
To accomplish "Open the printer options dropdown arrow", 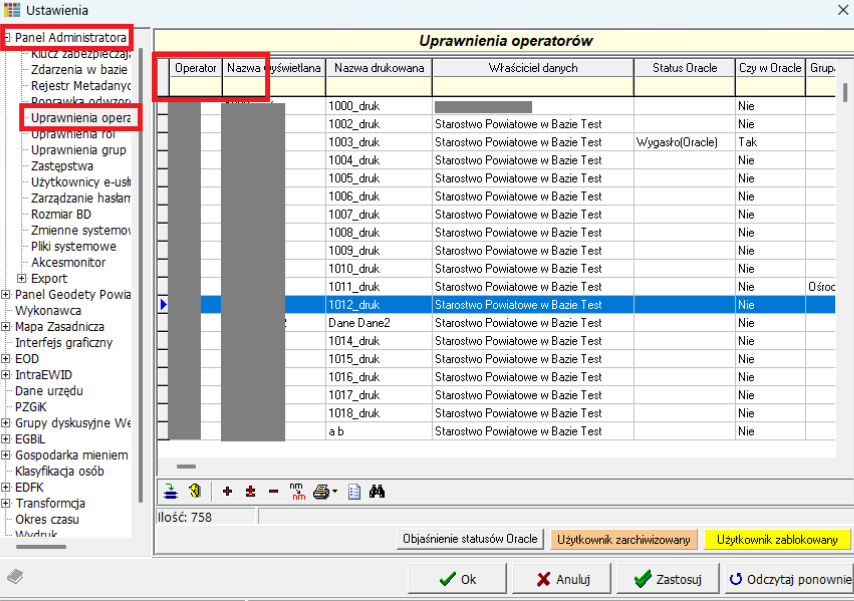I will pos(335,492).
